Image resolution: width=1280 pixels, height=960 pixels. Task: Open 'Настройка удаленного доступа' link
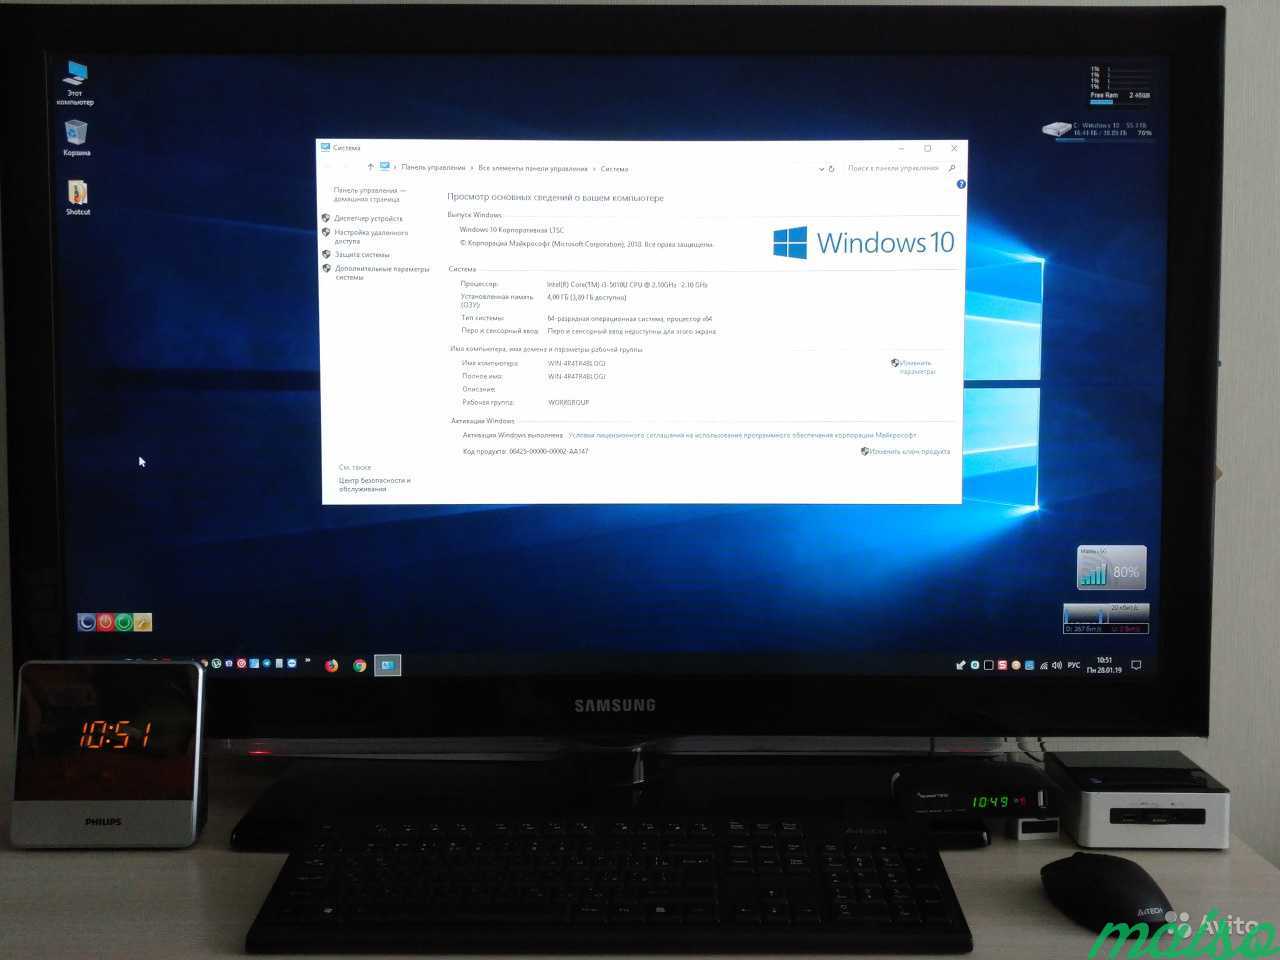371,237
